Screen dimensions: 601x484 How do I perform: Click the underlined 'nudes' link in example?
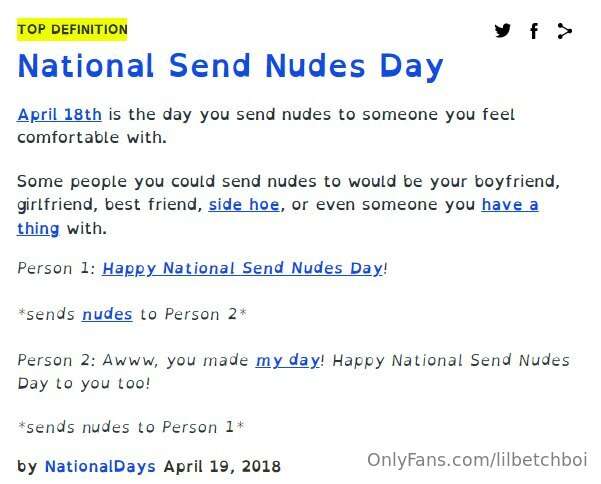pyautogui.click(x=107, y=314)
